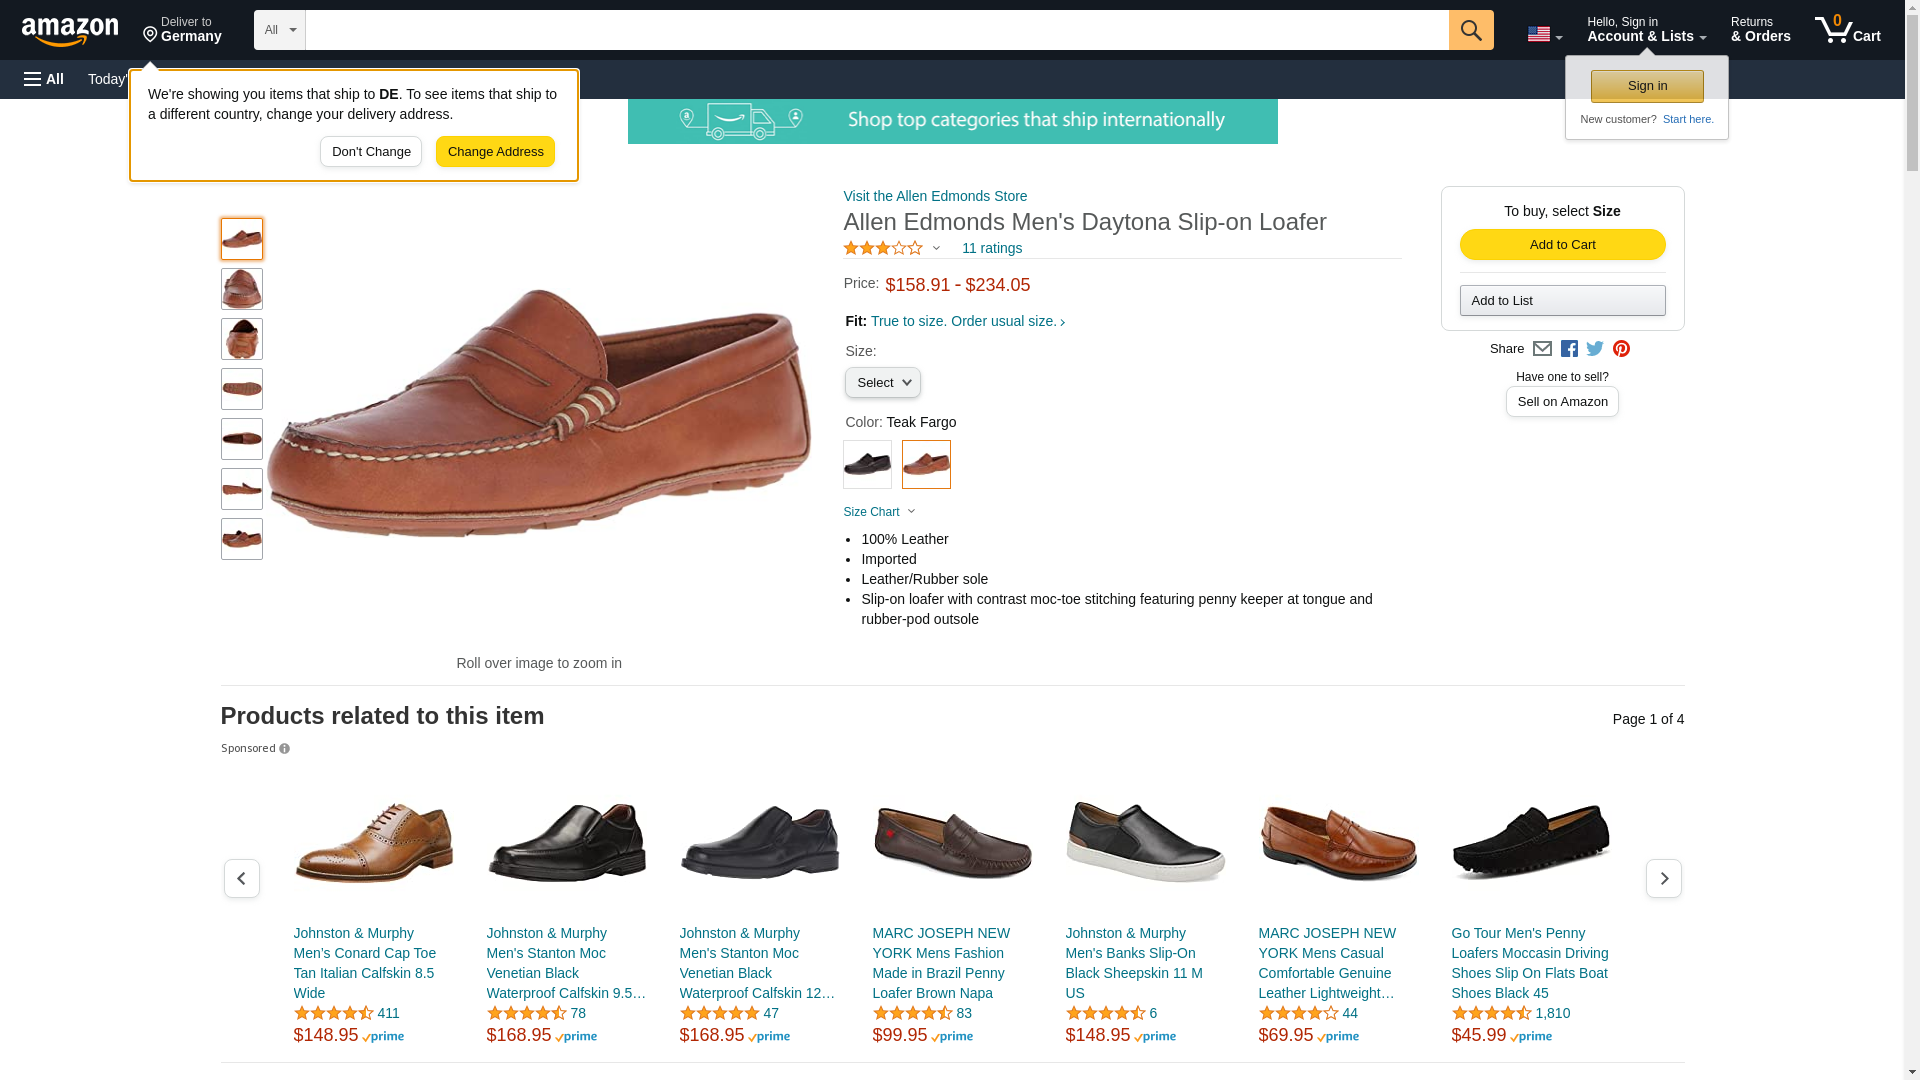Image resolution: width=1920 pixels, height=1080 pixels.
Task: Expand the search category All dropdown
Action: (279, 30)
